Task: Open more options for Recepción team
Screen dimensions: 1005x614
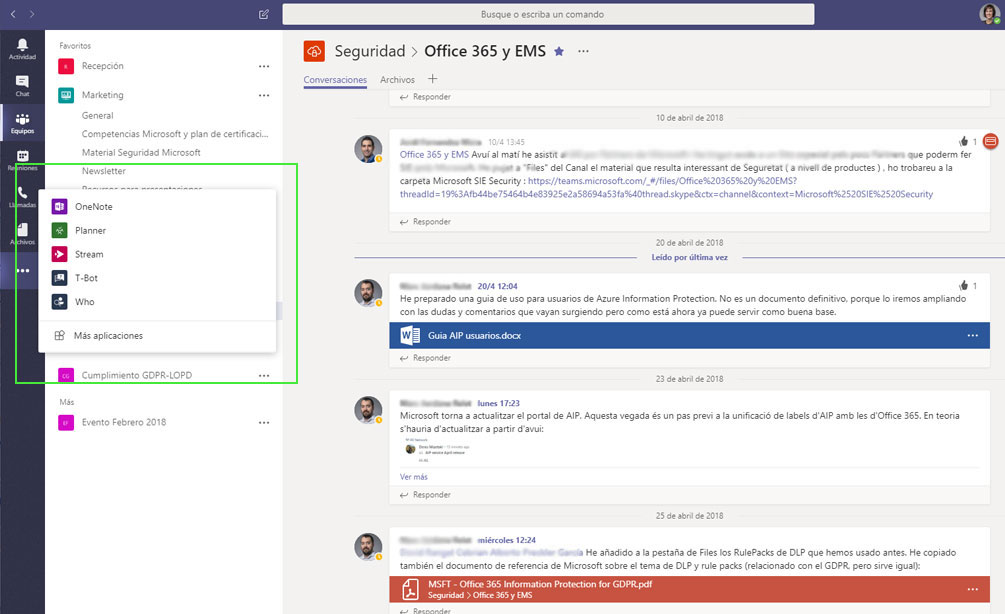Action: click(264, 66)
